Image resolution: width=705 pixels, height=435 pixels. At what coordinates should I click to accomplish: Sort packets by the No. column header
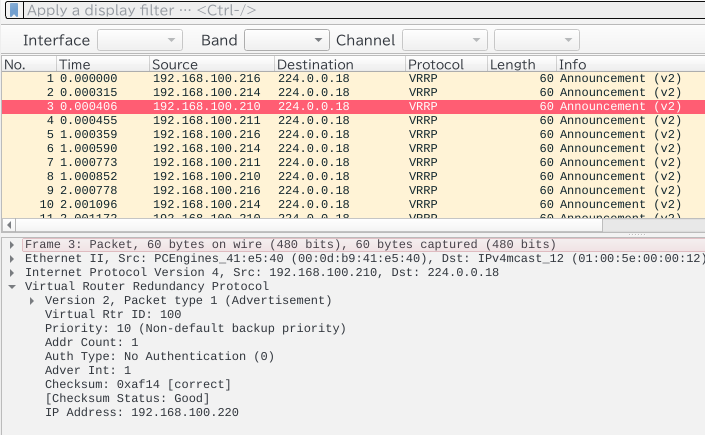pos(29,64)
